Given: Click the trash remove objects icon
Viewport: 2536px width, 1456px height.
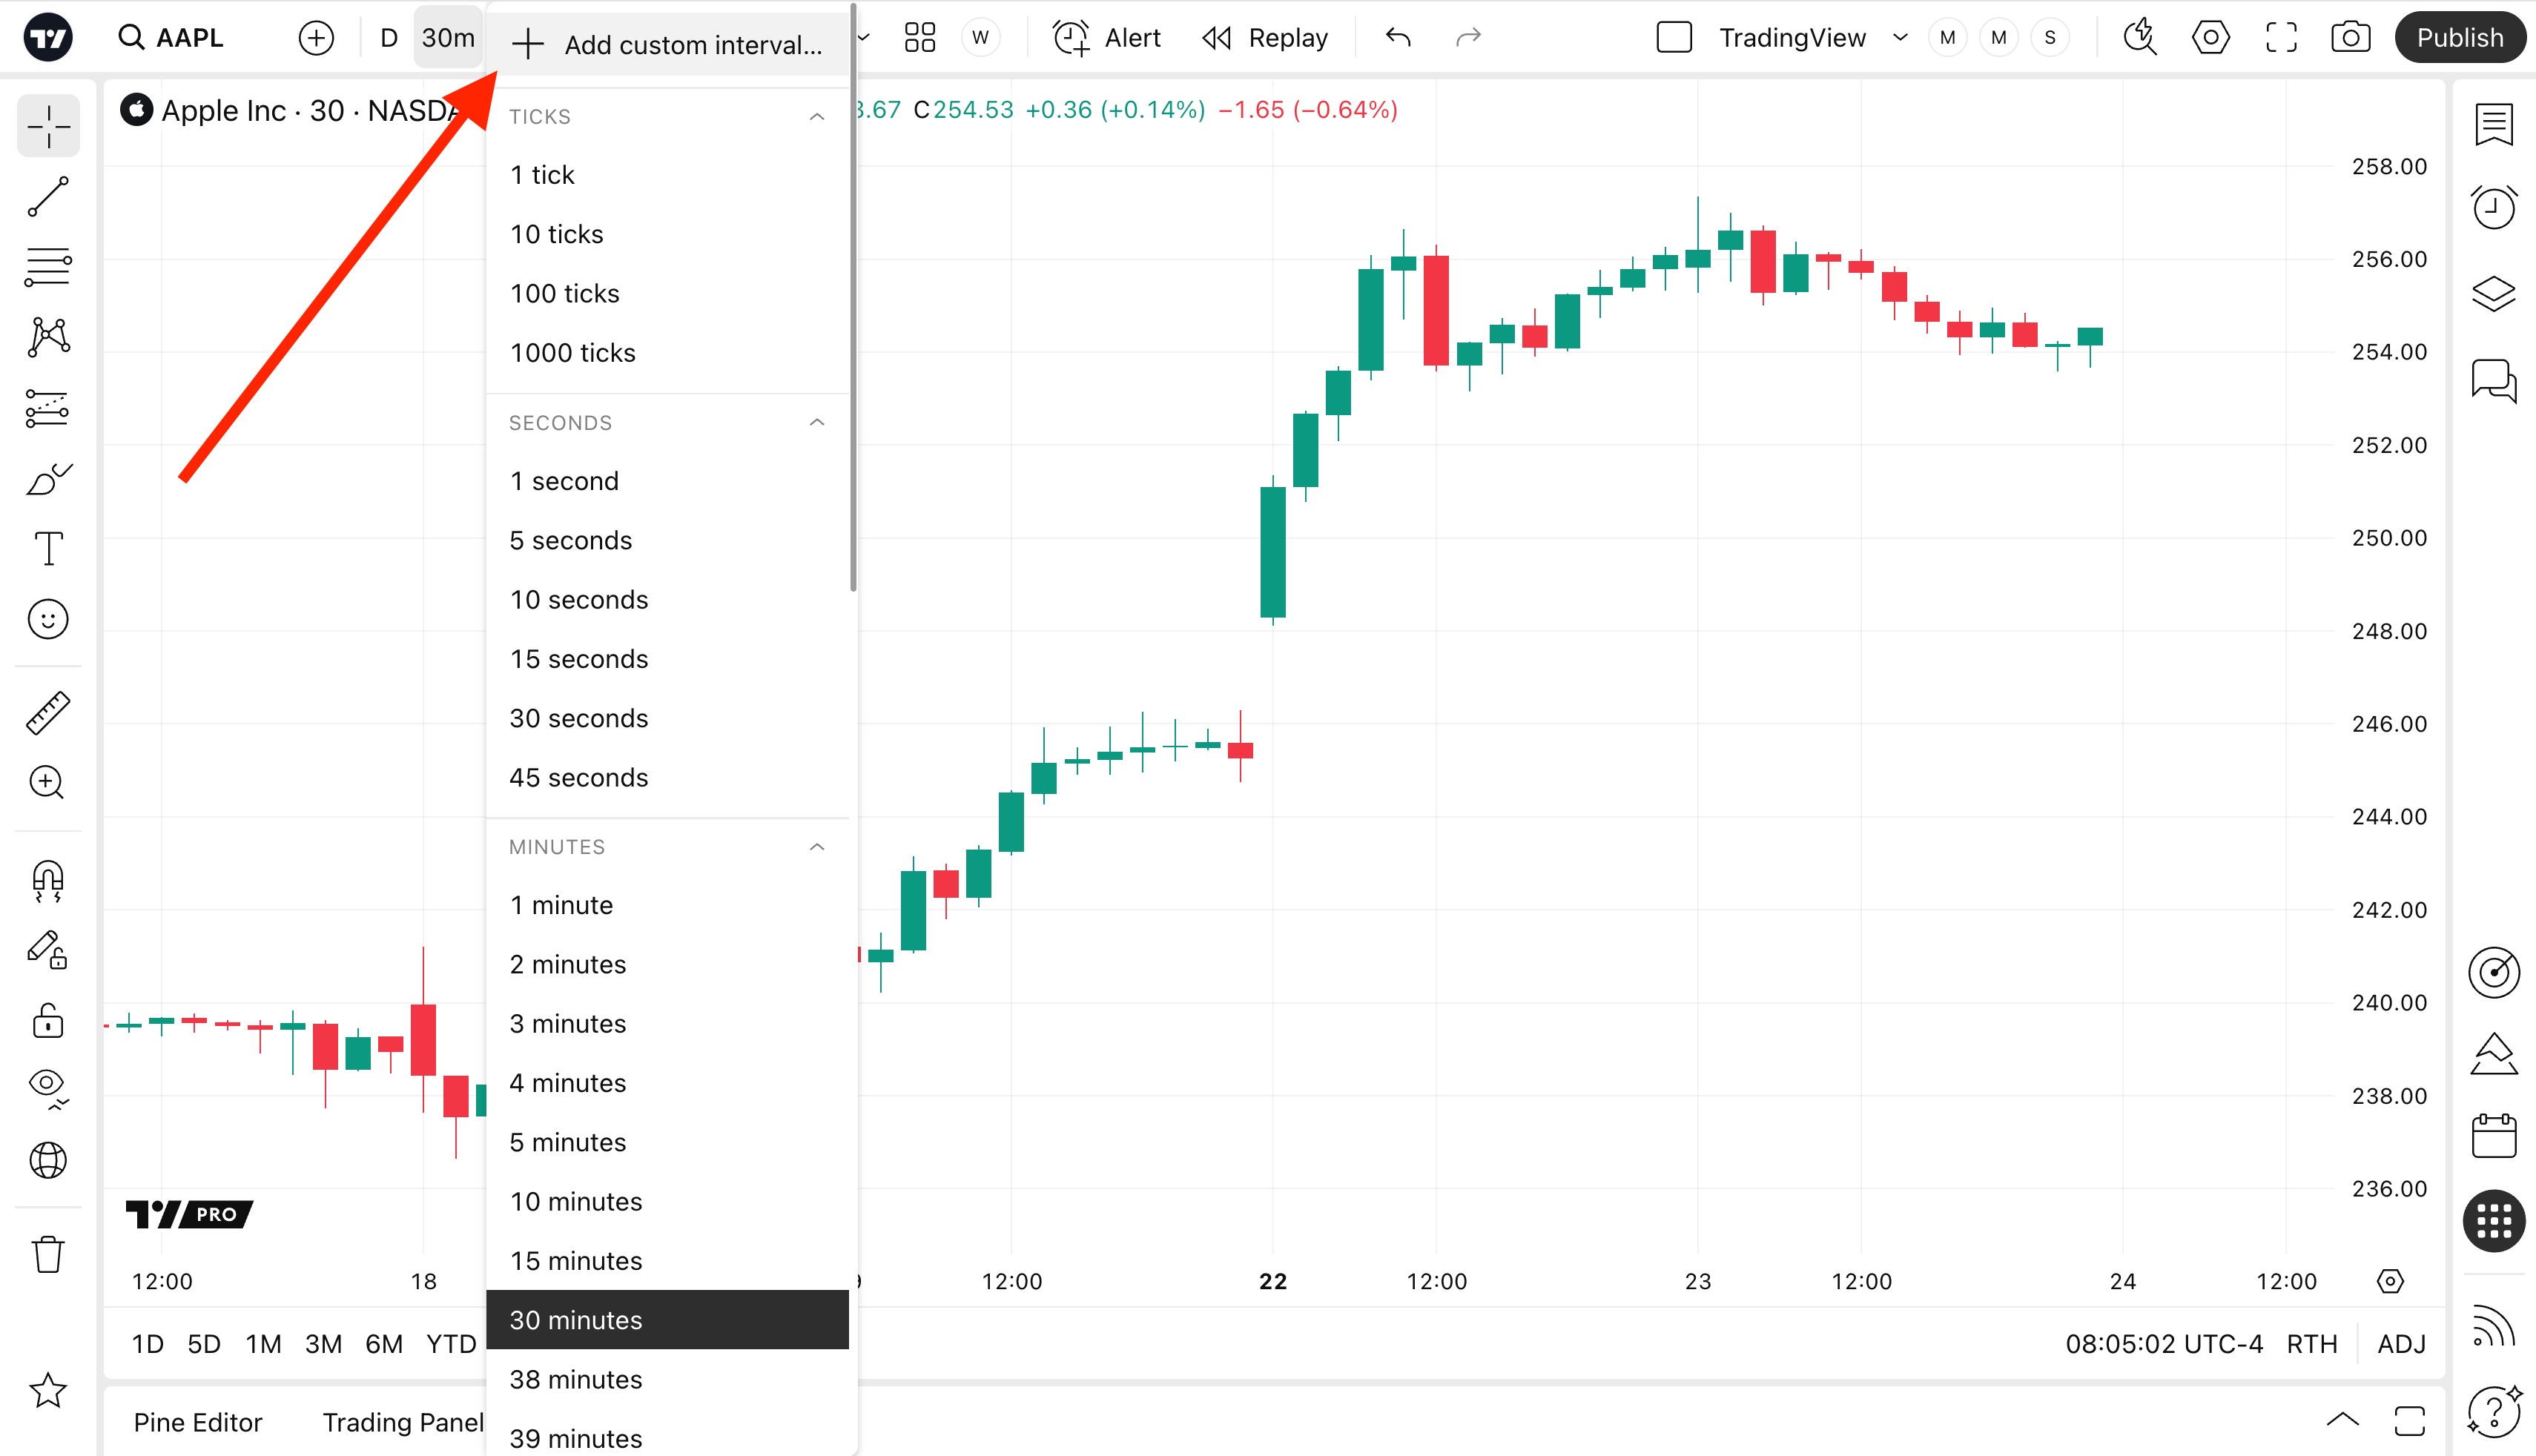Looking at the screenshot, I should pos(48,1254).
